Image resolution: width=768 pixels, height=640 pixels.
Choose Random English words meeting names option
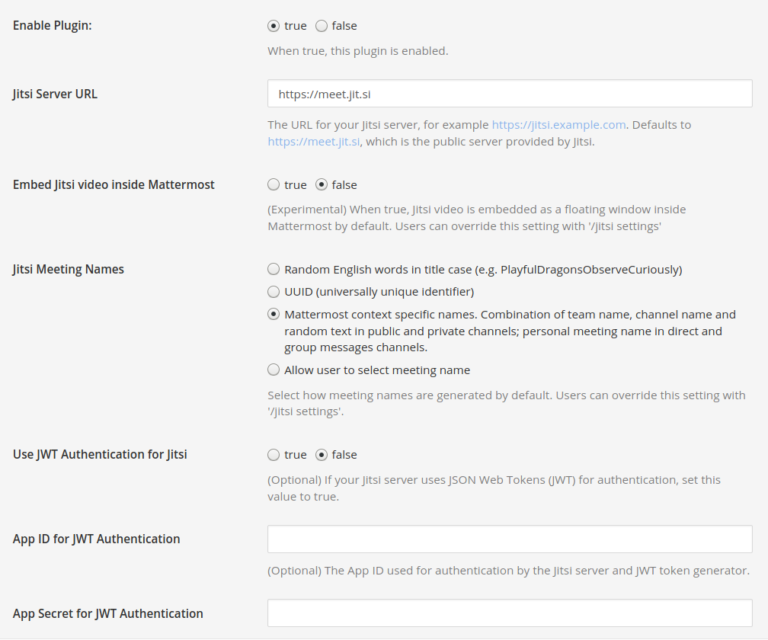coord(274,269)
